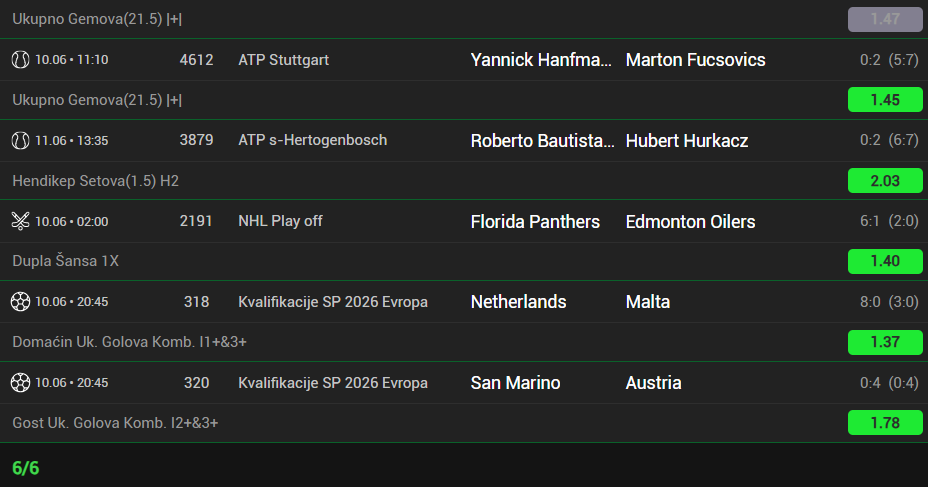Click the 1.78 odds for Gost Uk. Golova
Viewport: 928px width, 487px height.
pyautogui.click(x=885, y=423)
